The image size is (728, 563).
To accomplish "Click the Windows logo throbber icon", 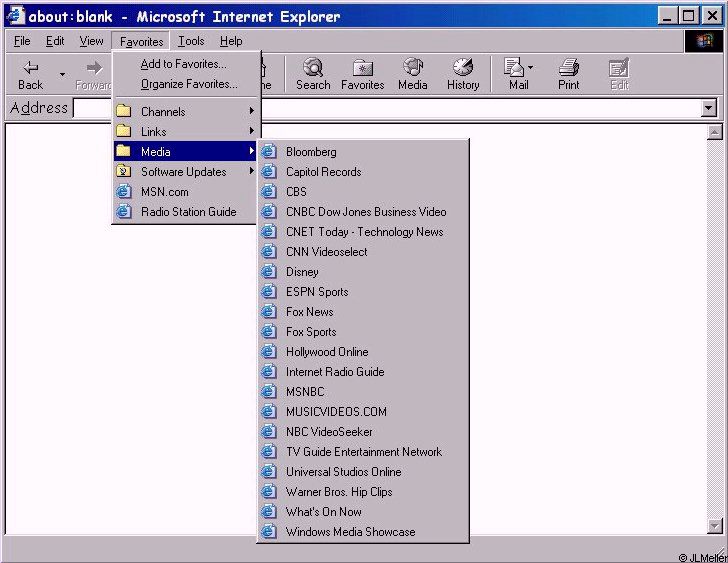I will click(x=704, y=41).
